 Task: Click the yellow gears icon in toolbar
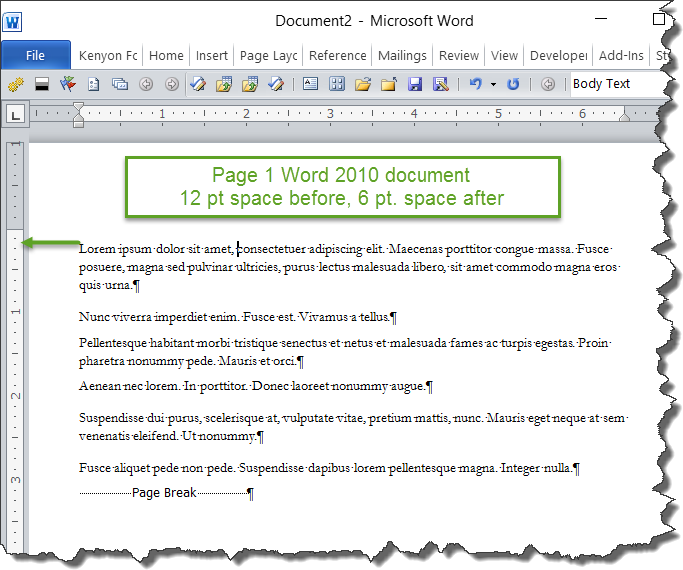click(16, 84)
